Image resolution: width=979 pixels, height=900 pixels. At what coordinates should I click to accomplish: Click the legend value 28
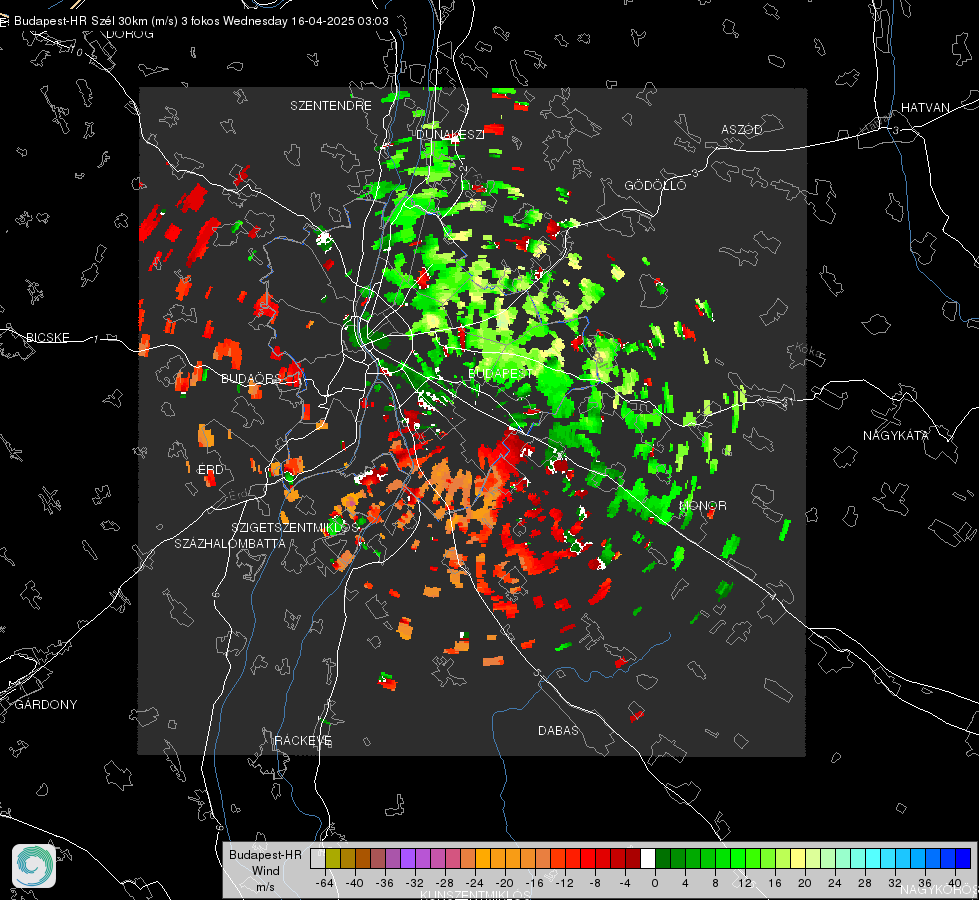(864, 883)
